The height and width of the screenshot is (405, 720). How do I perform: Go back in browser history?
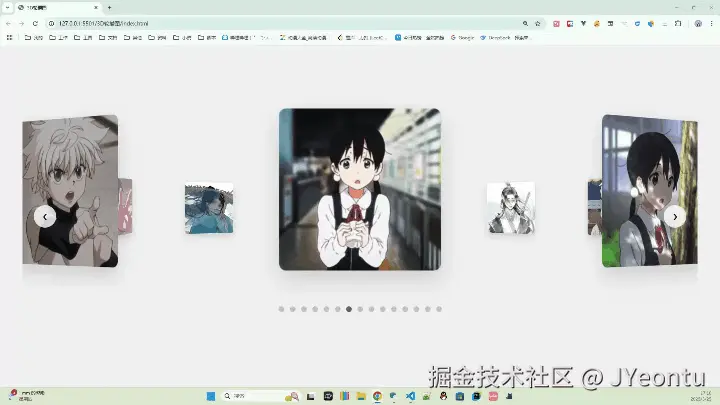(x=8, y=23)
